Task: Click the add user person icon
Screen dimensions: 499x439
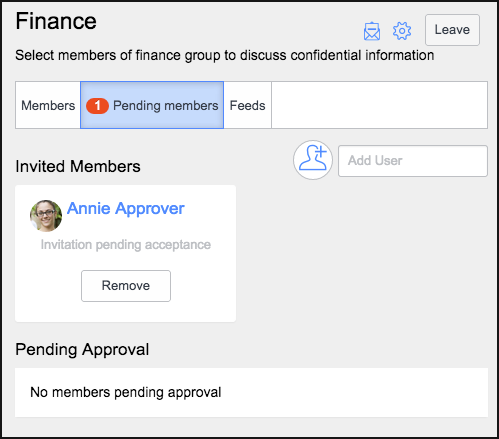Action: click(x=313, y=160)
